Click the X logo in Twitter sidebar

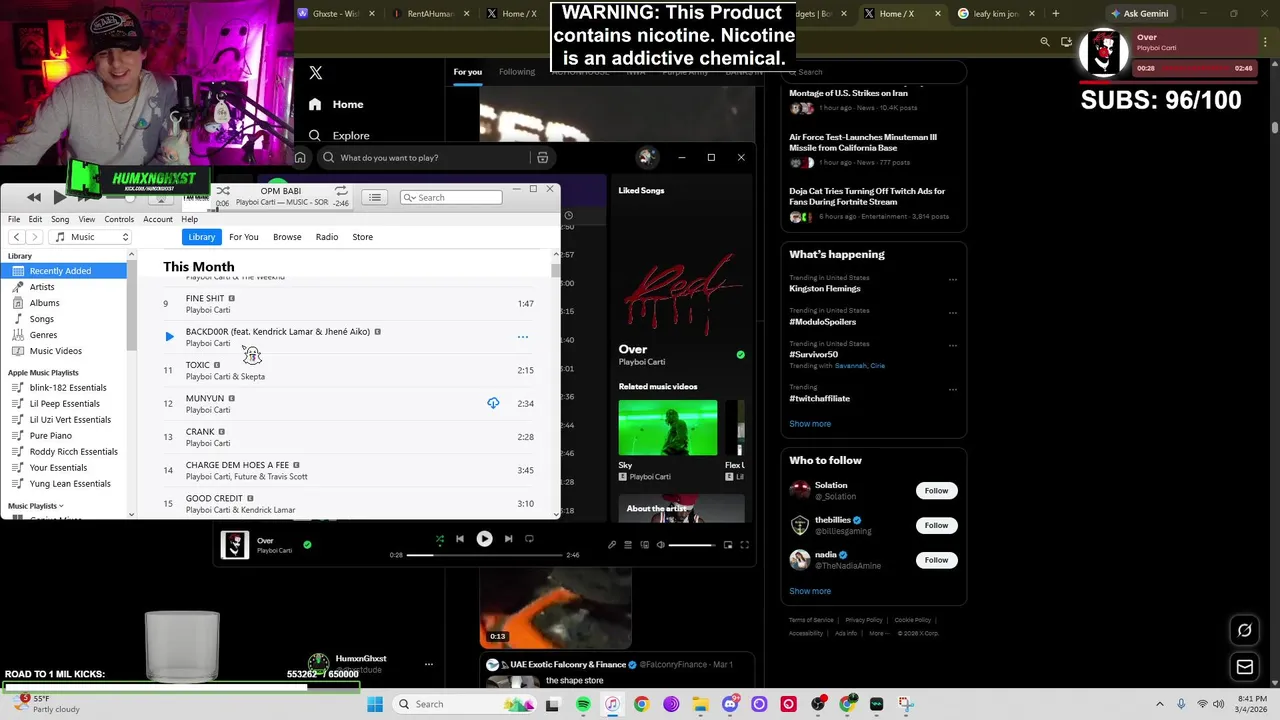coord(316,73)
